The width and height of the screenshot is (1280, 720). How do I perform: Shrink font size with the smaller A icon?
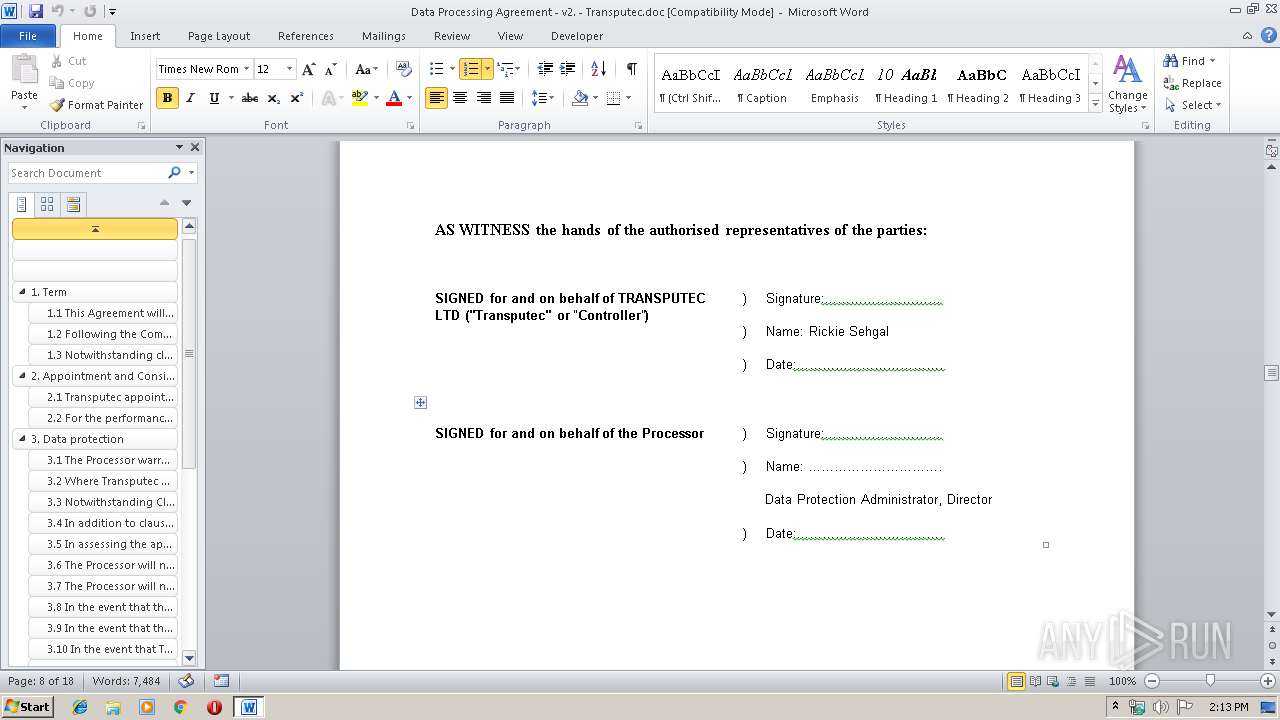click(x=331, y=69)
